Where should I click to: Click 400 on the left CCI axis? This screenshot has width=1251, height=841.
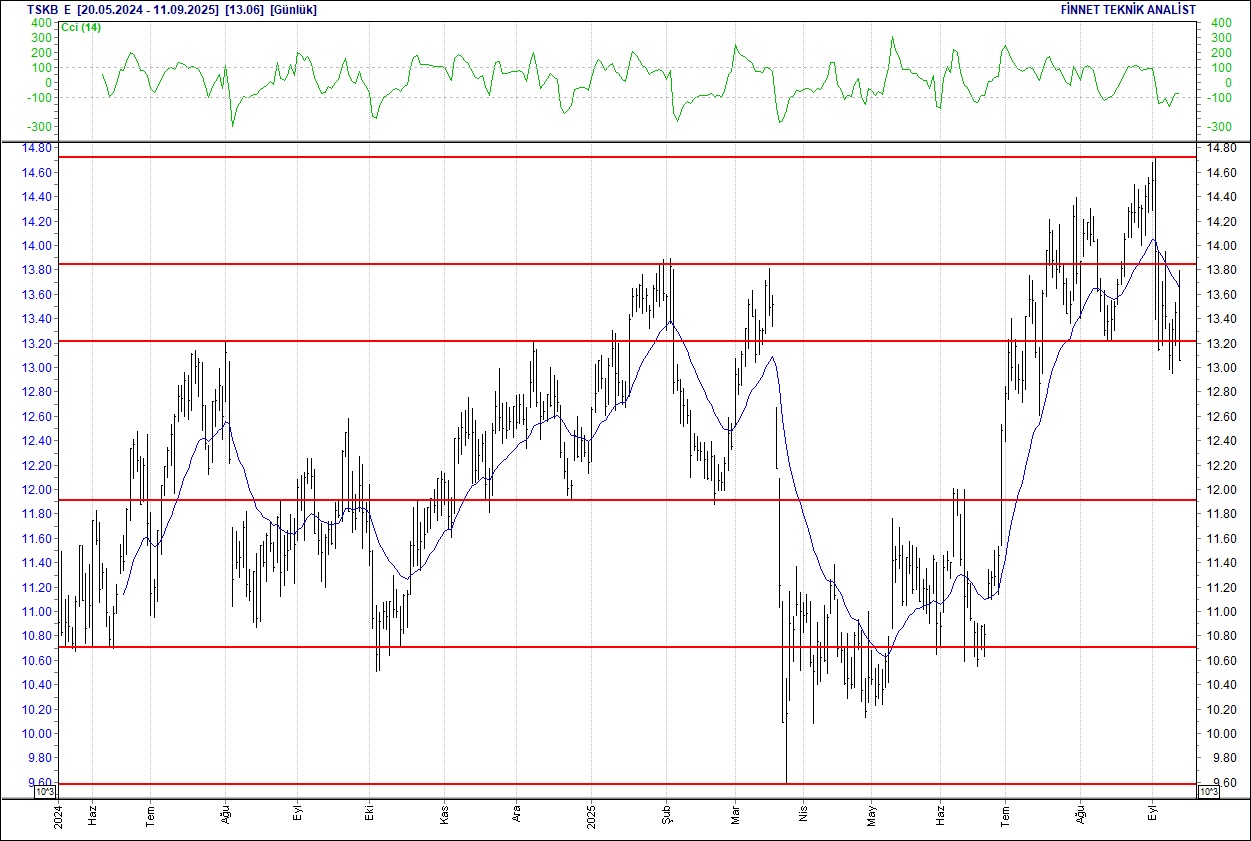[x=42, y=23]
